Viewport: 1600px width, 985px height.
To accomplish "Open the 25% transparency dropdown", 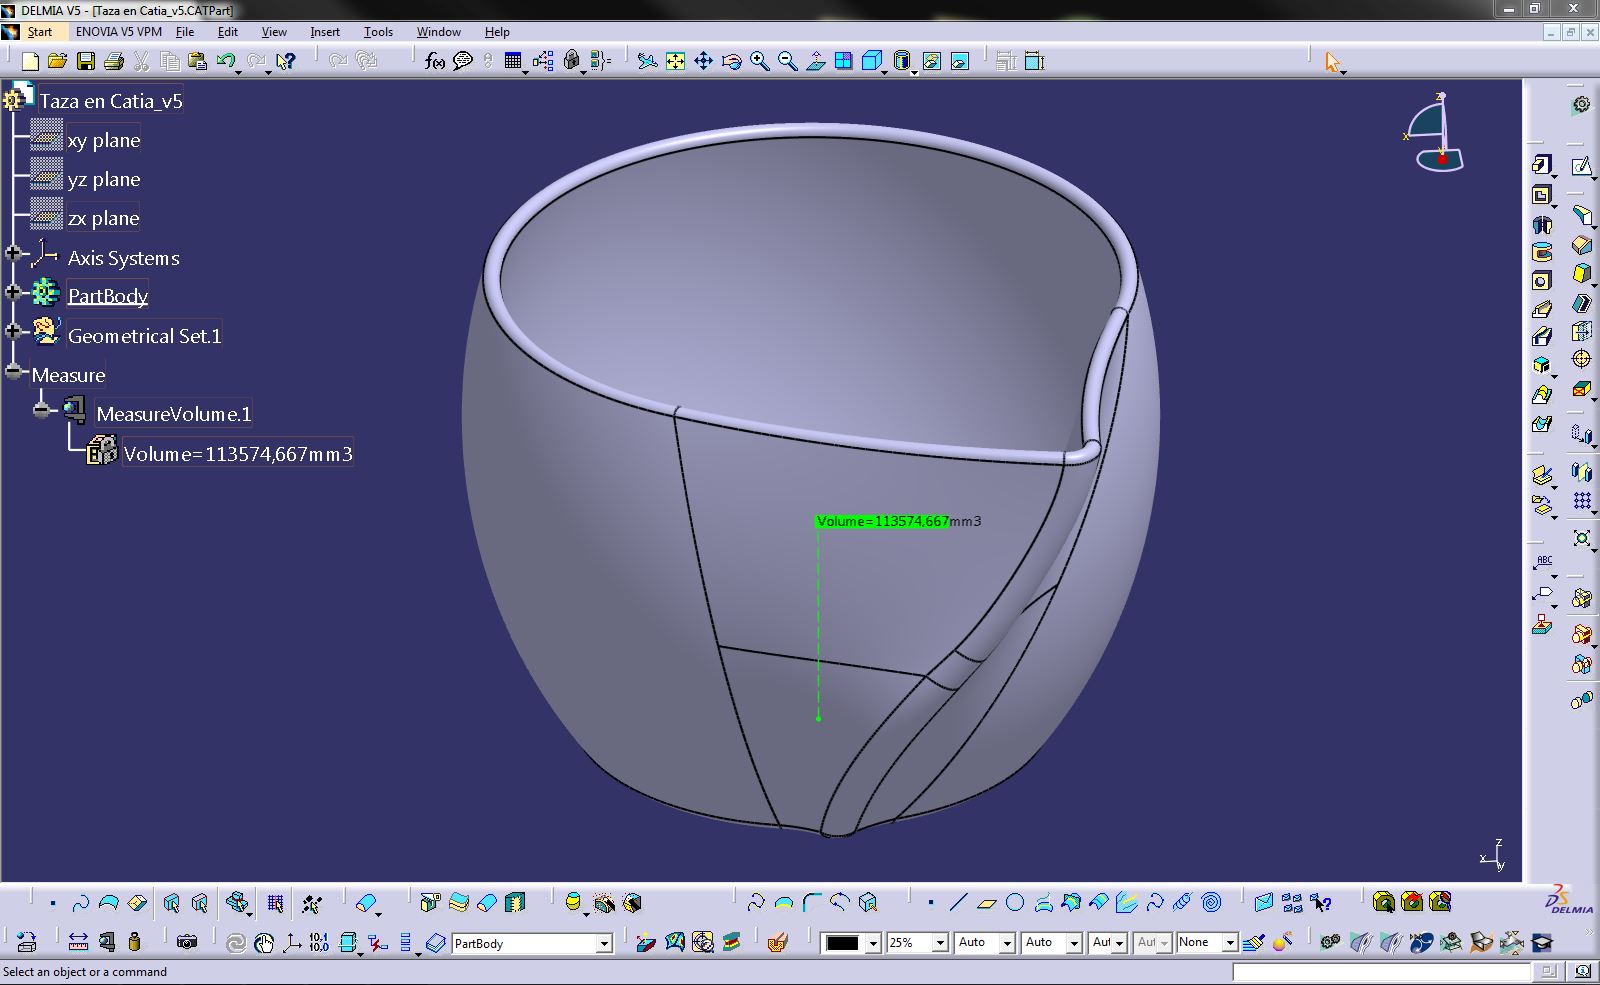I will (x=939, y=943).
